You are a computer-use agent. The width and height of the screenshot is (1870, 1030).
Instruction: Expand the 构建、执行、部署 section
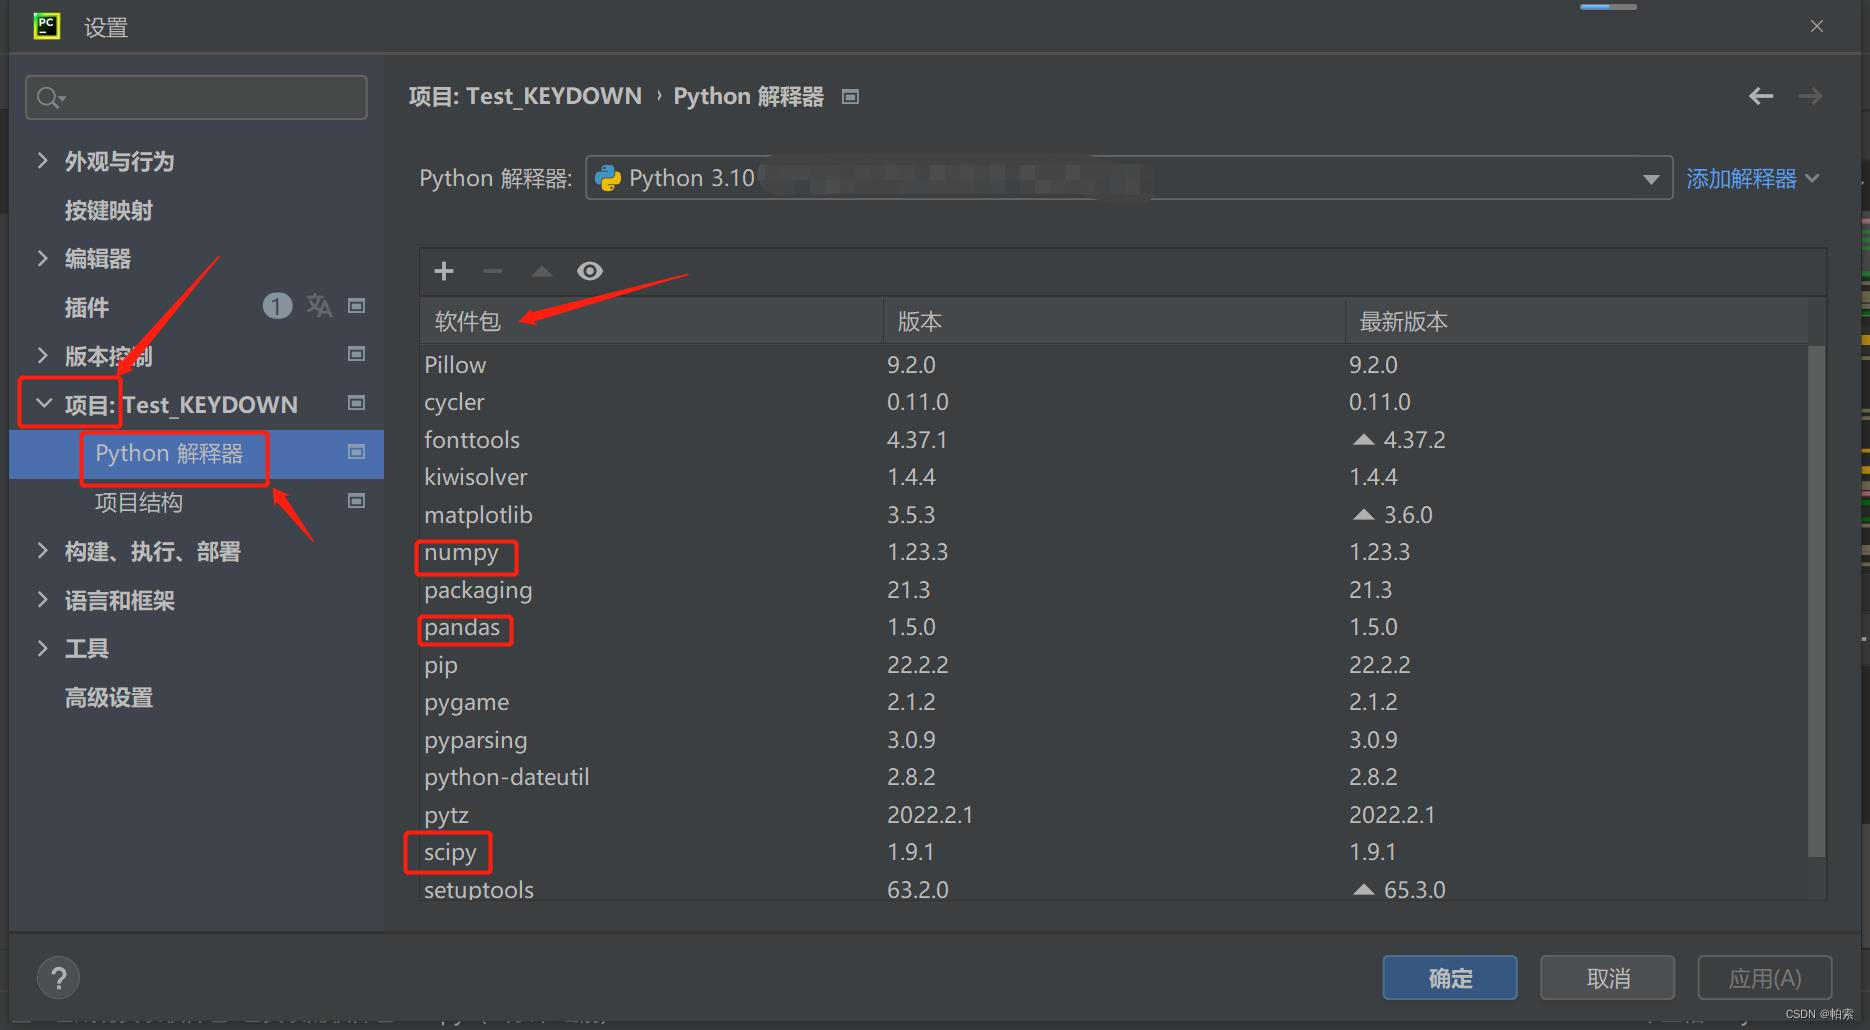pos(42,550)
